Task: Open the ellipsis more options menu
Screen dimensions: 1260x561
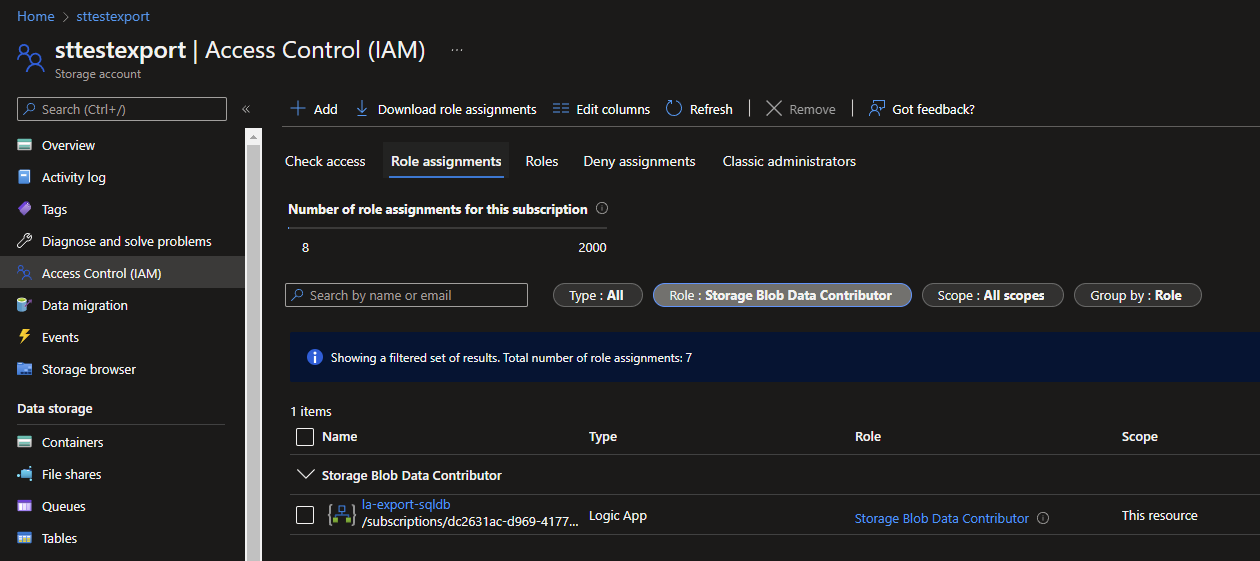Action: tap(457, 49)
